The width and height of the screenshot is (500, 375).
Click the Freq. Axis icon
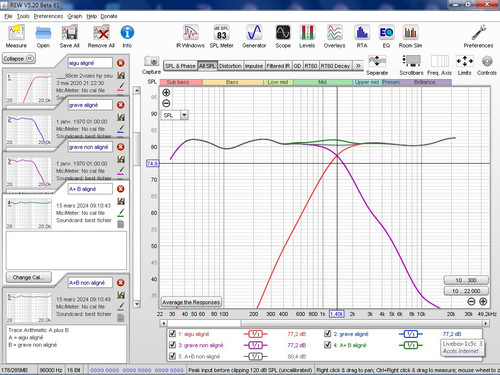(439, 65)
